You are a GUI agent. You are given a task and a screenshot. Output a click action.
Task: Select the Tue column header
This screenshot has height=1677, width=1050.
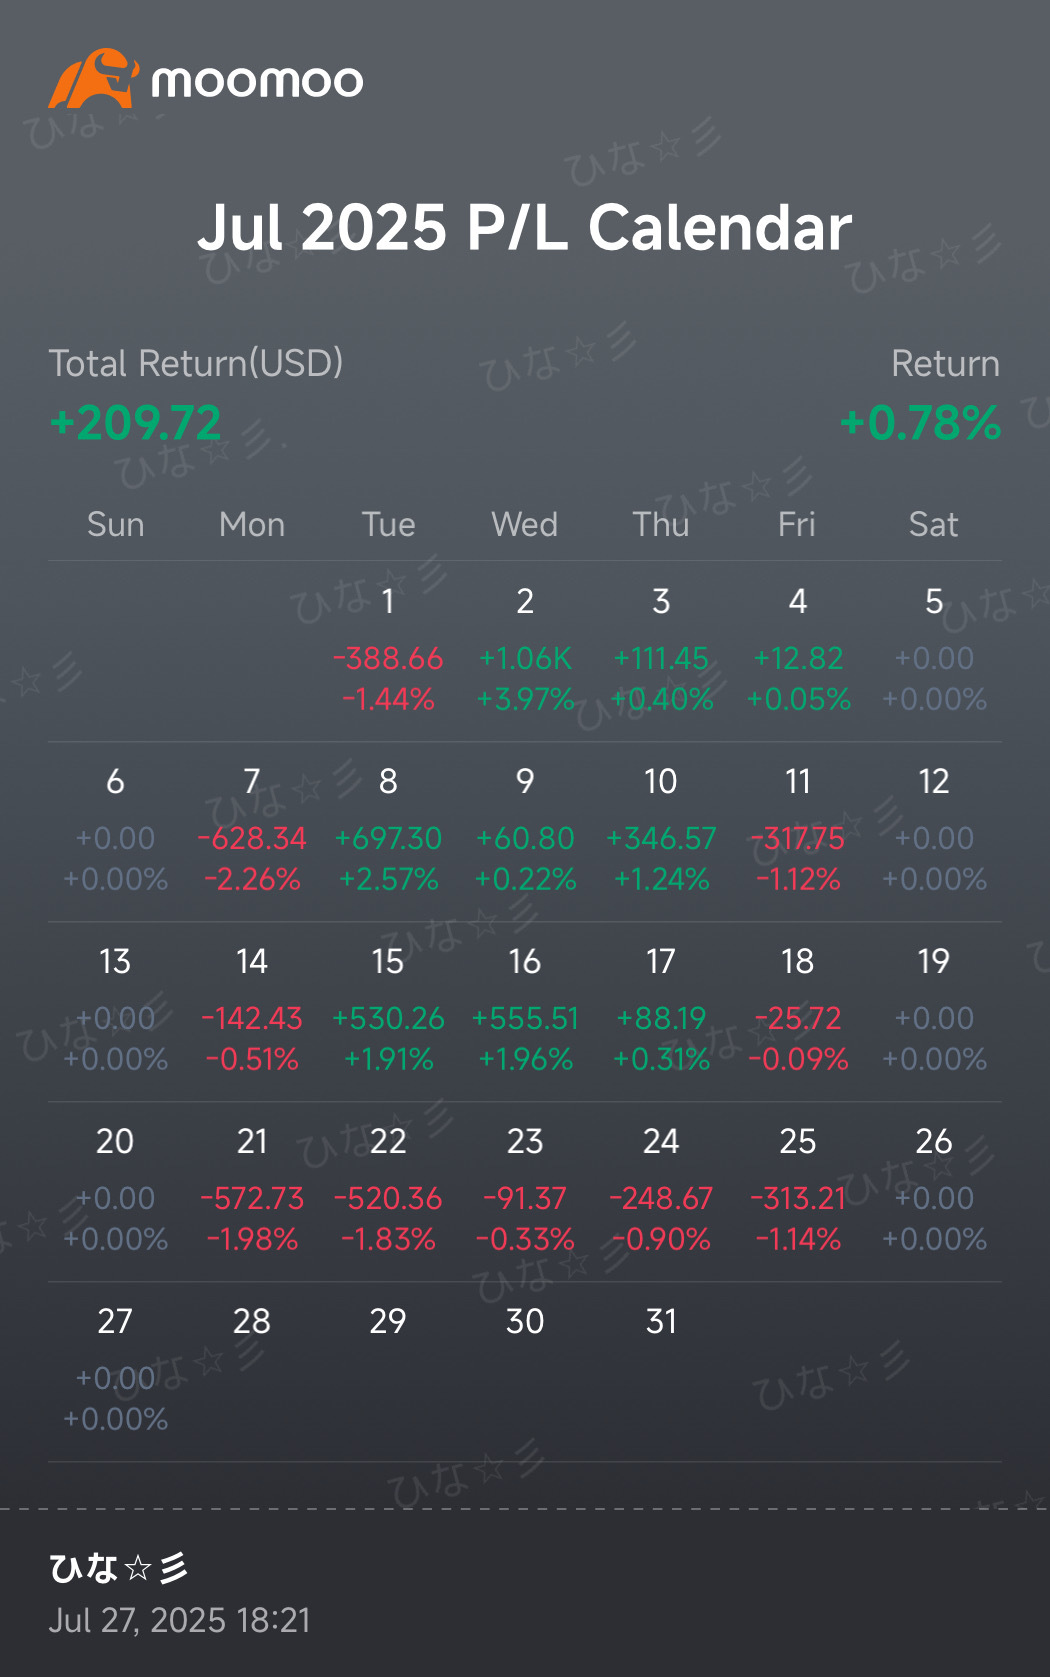click(388, 524)
